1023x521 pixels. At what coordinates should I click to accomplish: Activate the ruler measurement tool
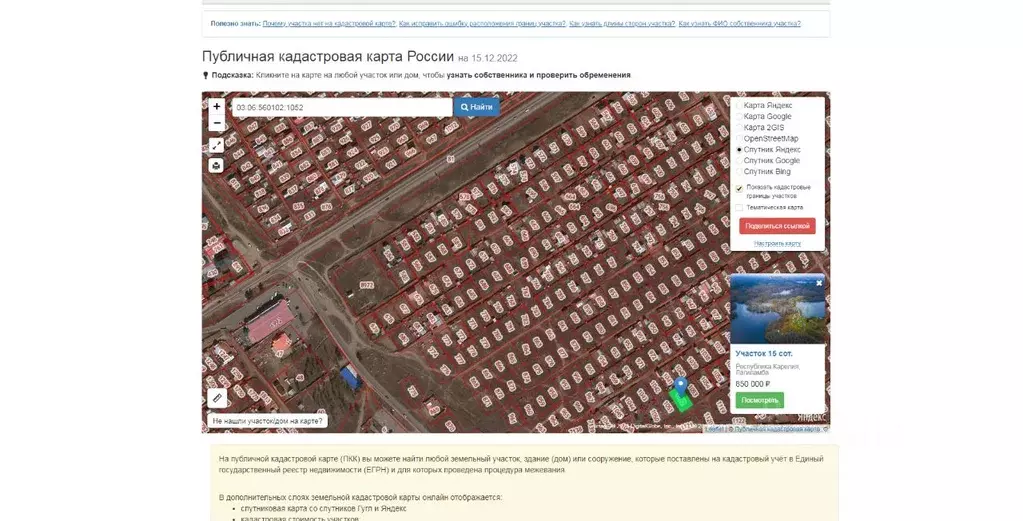(x=217, y=397)
